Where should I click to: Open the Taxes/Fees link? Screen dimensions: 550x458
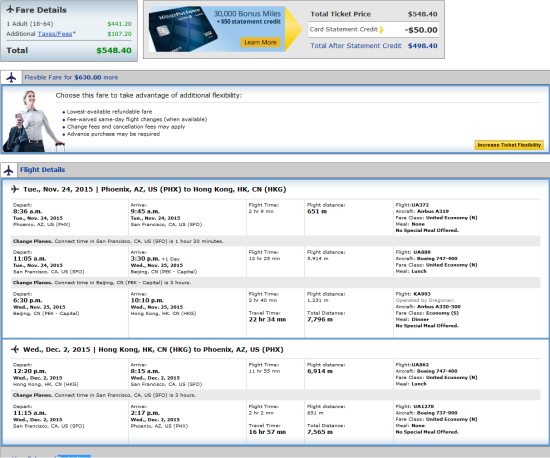pos(55,34)
